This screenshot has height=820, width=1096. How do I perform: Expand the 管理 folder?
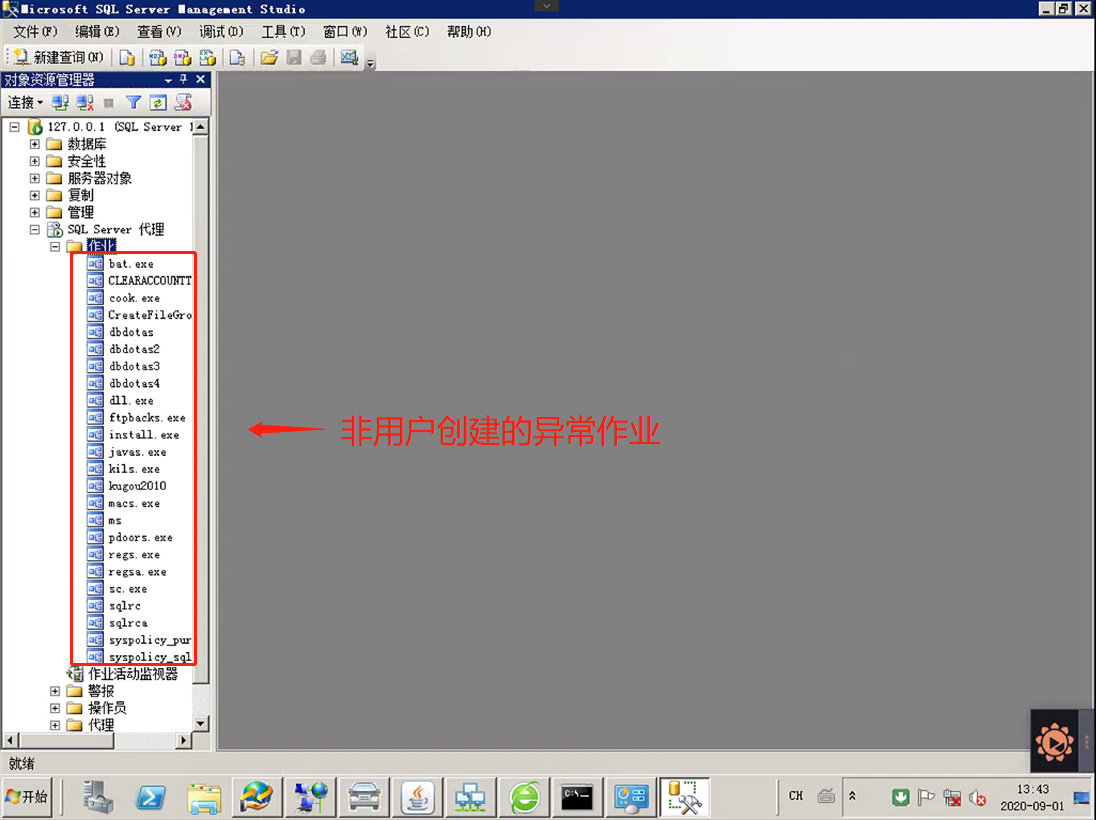coord(35,213)
